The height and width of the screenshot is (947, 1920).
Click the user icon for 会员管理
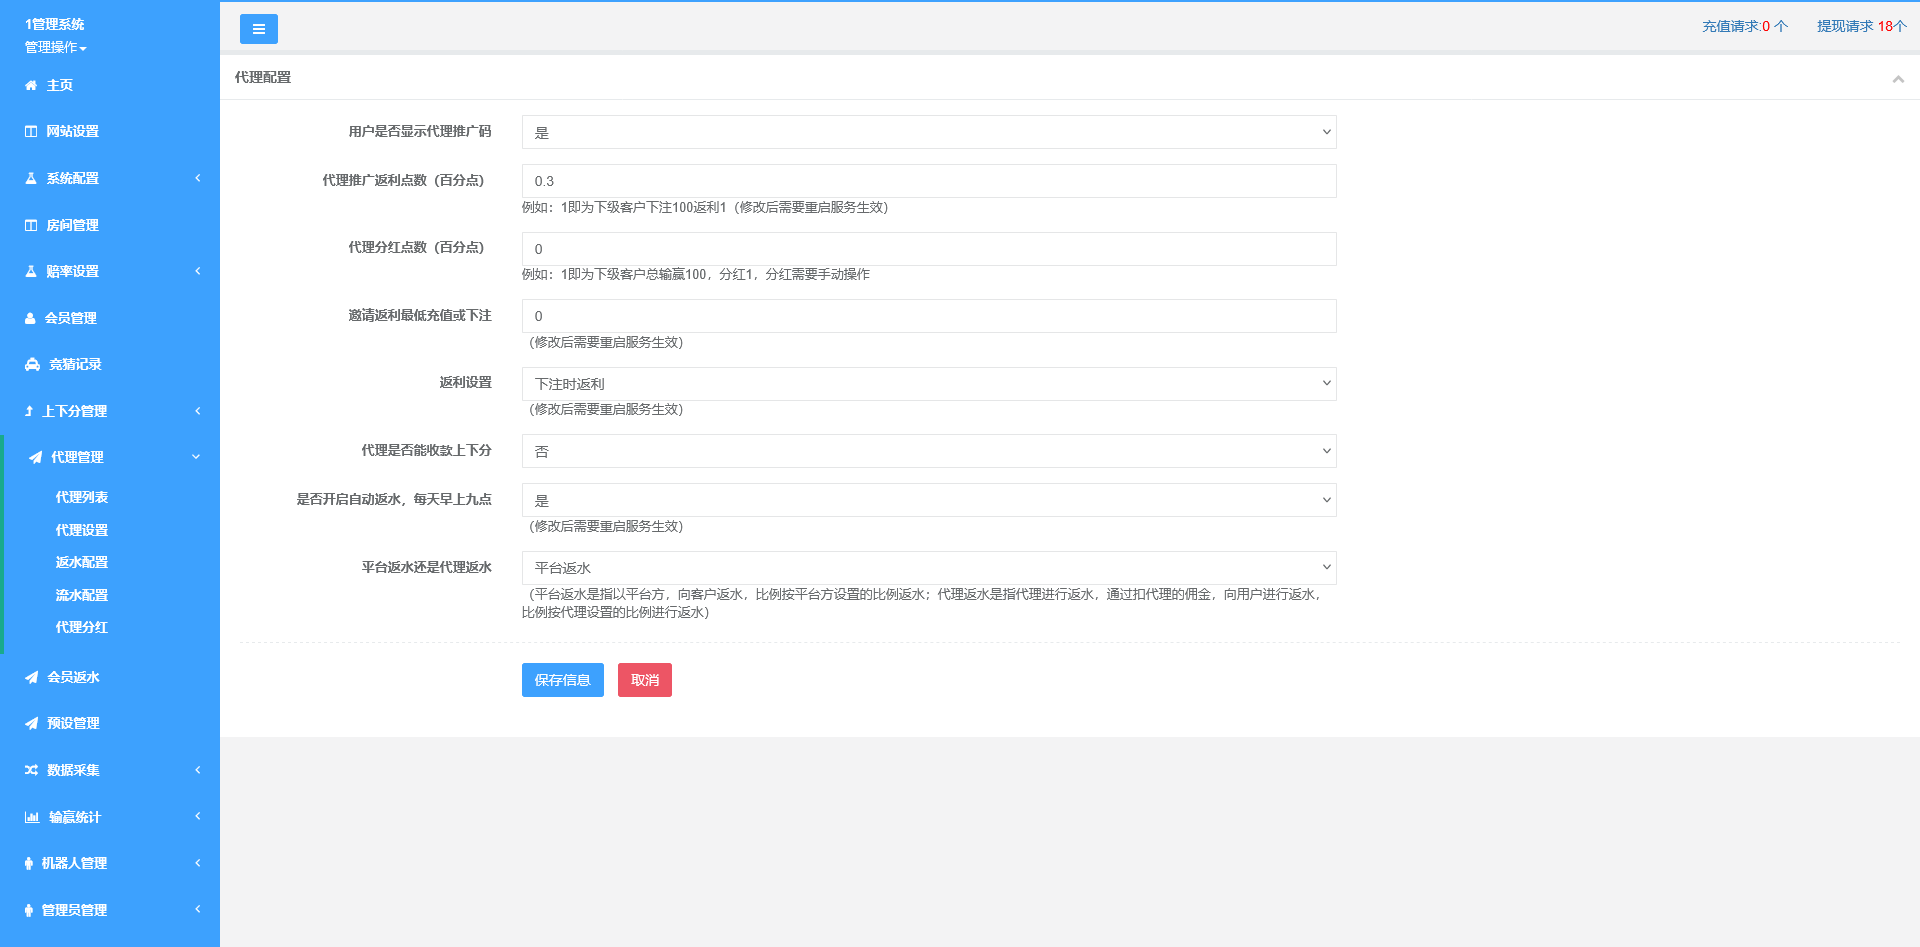click(x=30, y=319)
